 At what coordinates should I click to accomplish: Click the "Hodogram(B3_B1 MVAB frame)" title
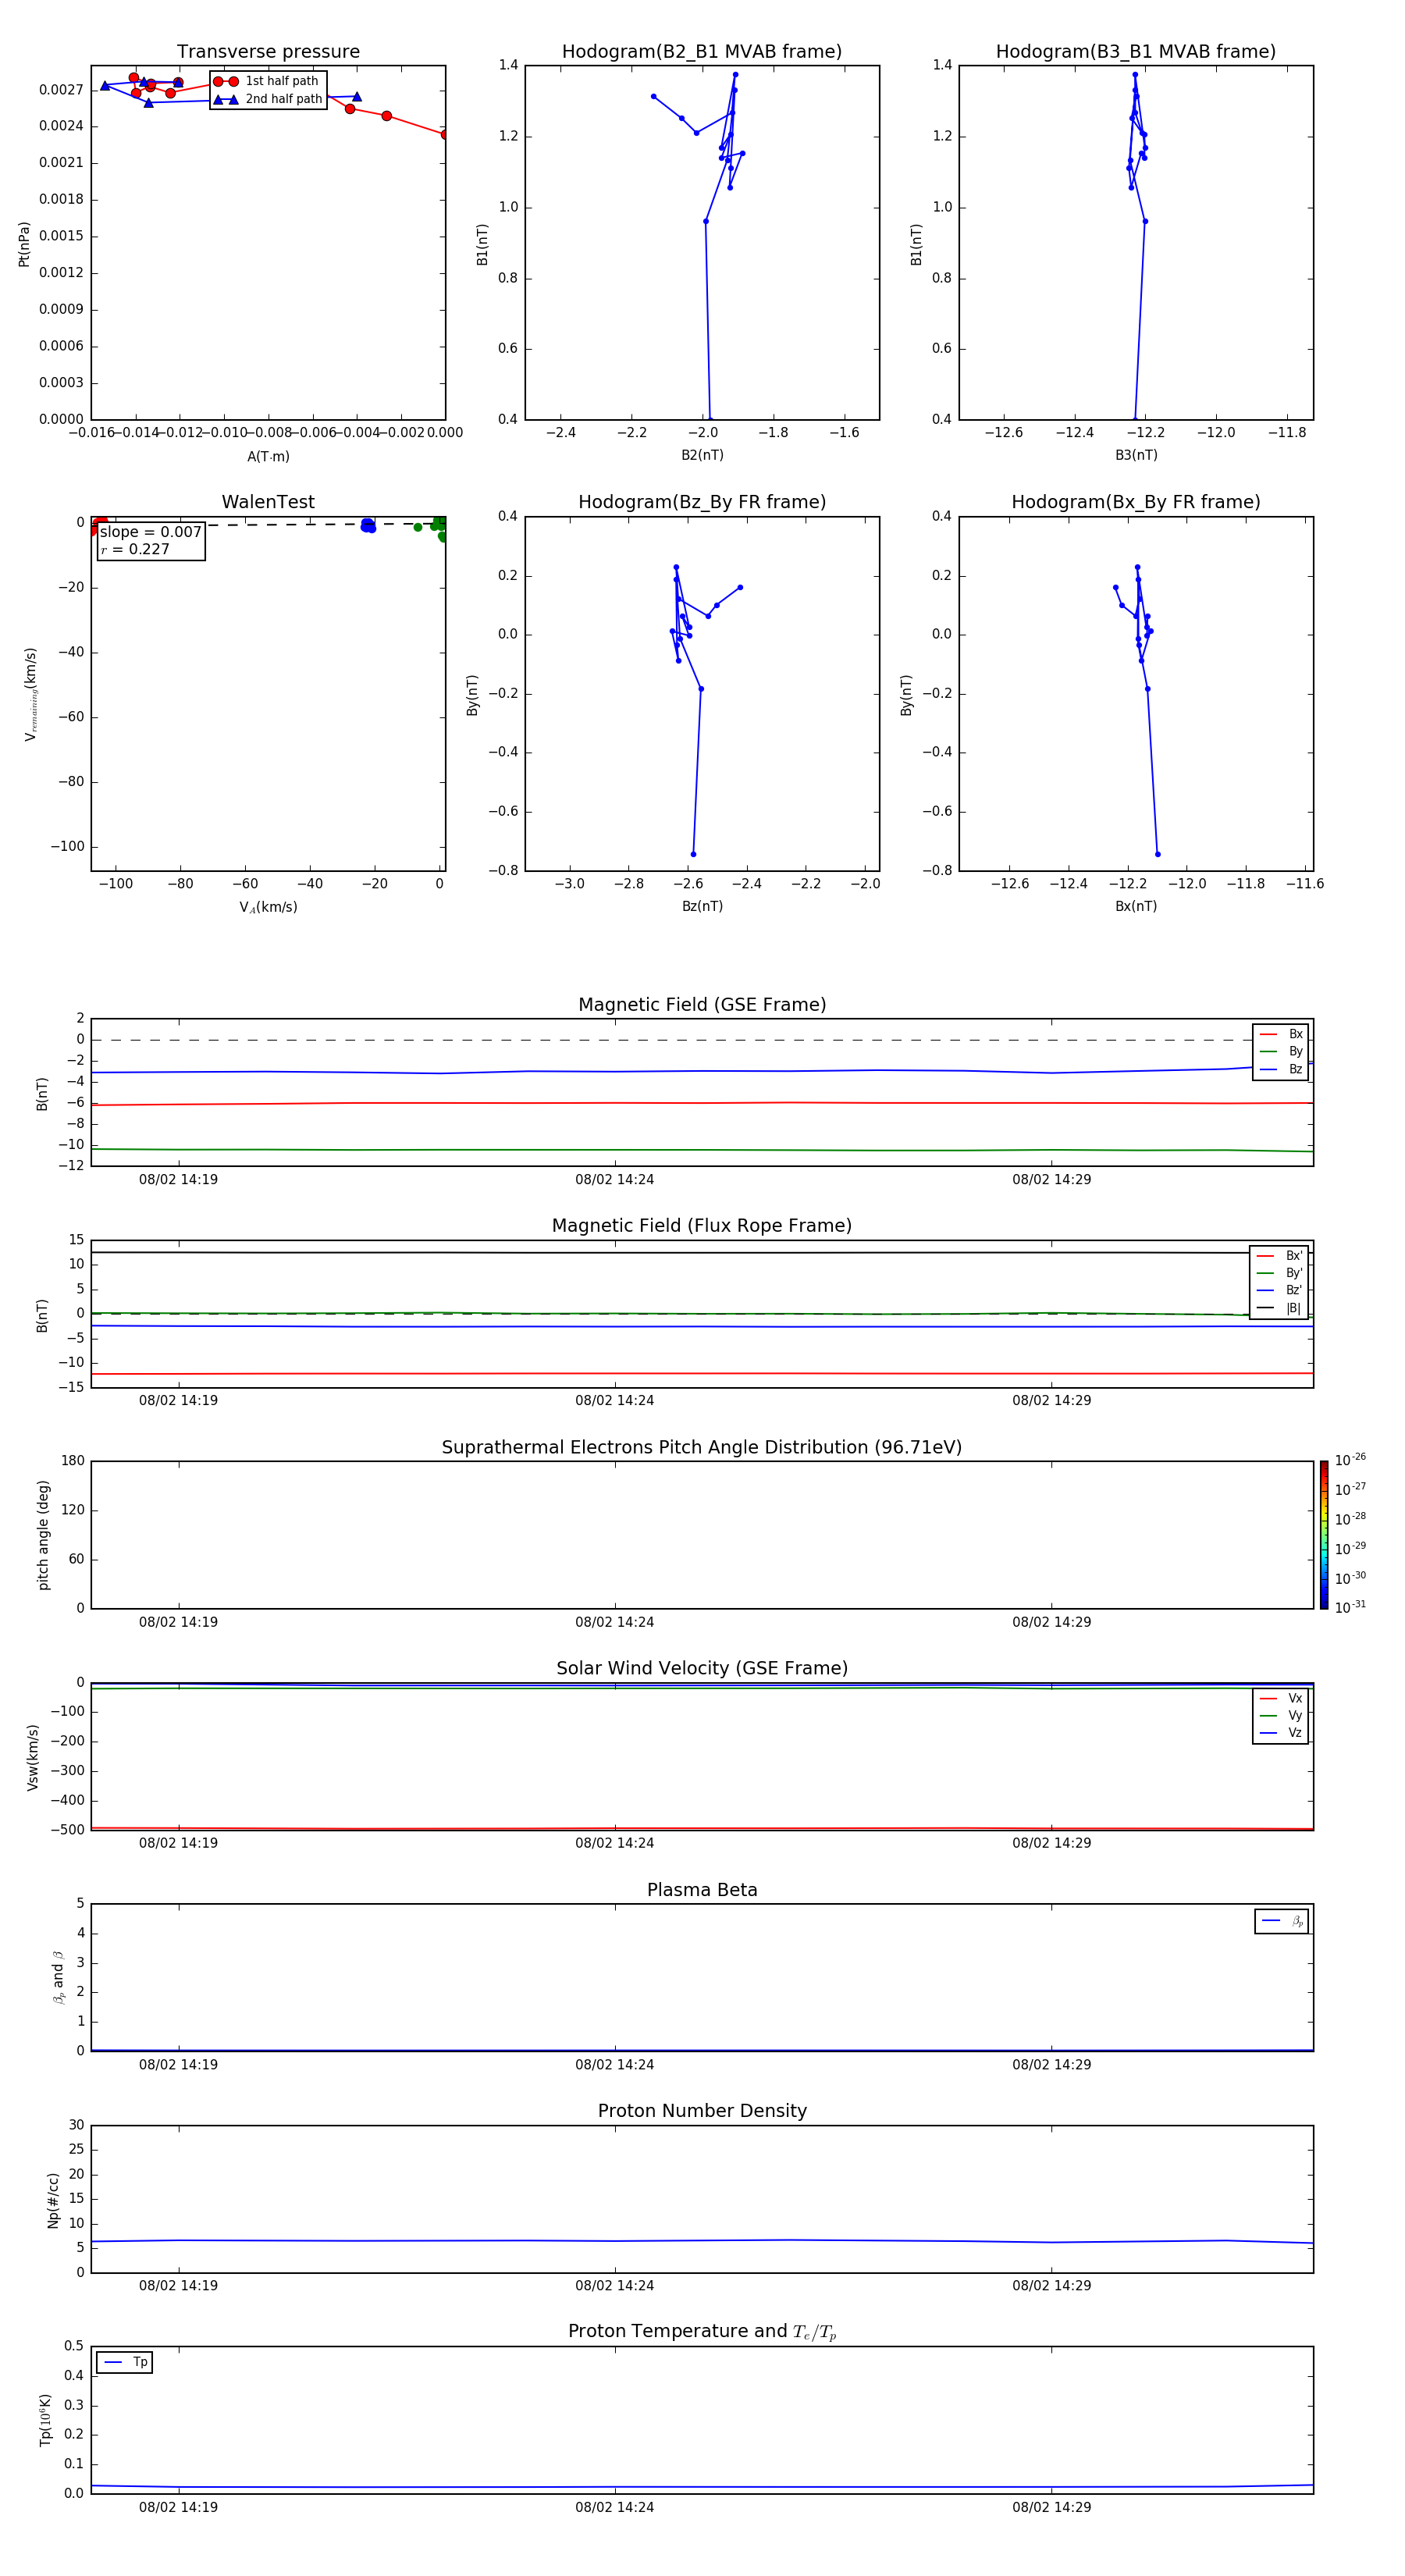click(1136, 52)
